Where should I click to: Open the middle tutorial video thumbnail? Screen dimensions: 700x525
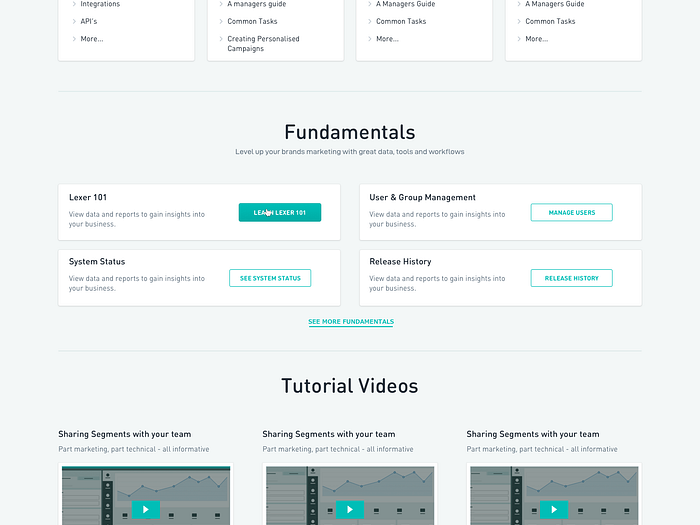(x=350, y=496)
